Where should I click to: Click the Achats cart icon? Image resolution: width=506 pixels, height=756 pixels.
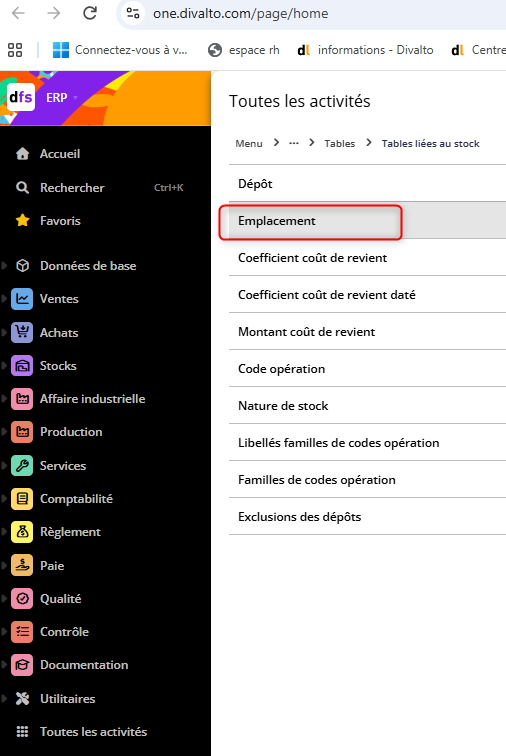pyautogui.click(x=22, y=333)
